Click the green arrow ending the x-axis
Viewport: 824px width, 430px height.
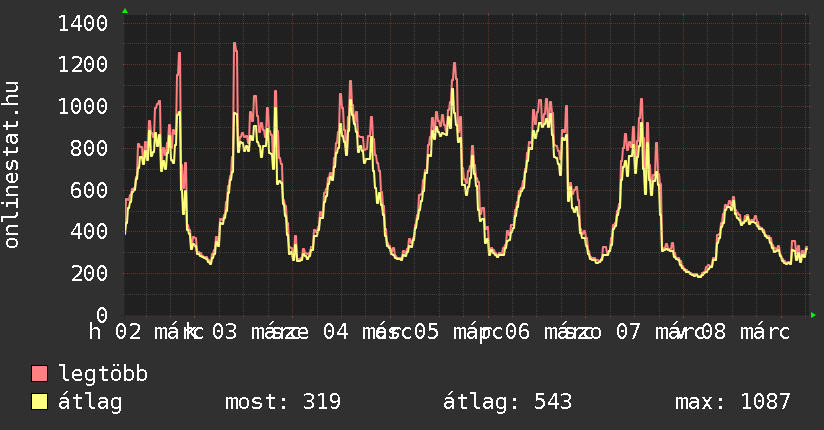pyautogui.click(x=813, y=315)
